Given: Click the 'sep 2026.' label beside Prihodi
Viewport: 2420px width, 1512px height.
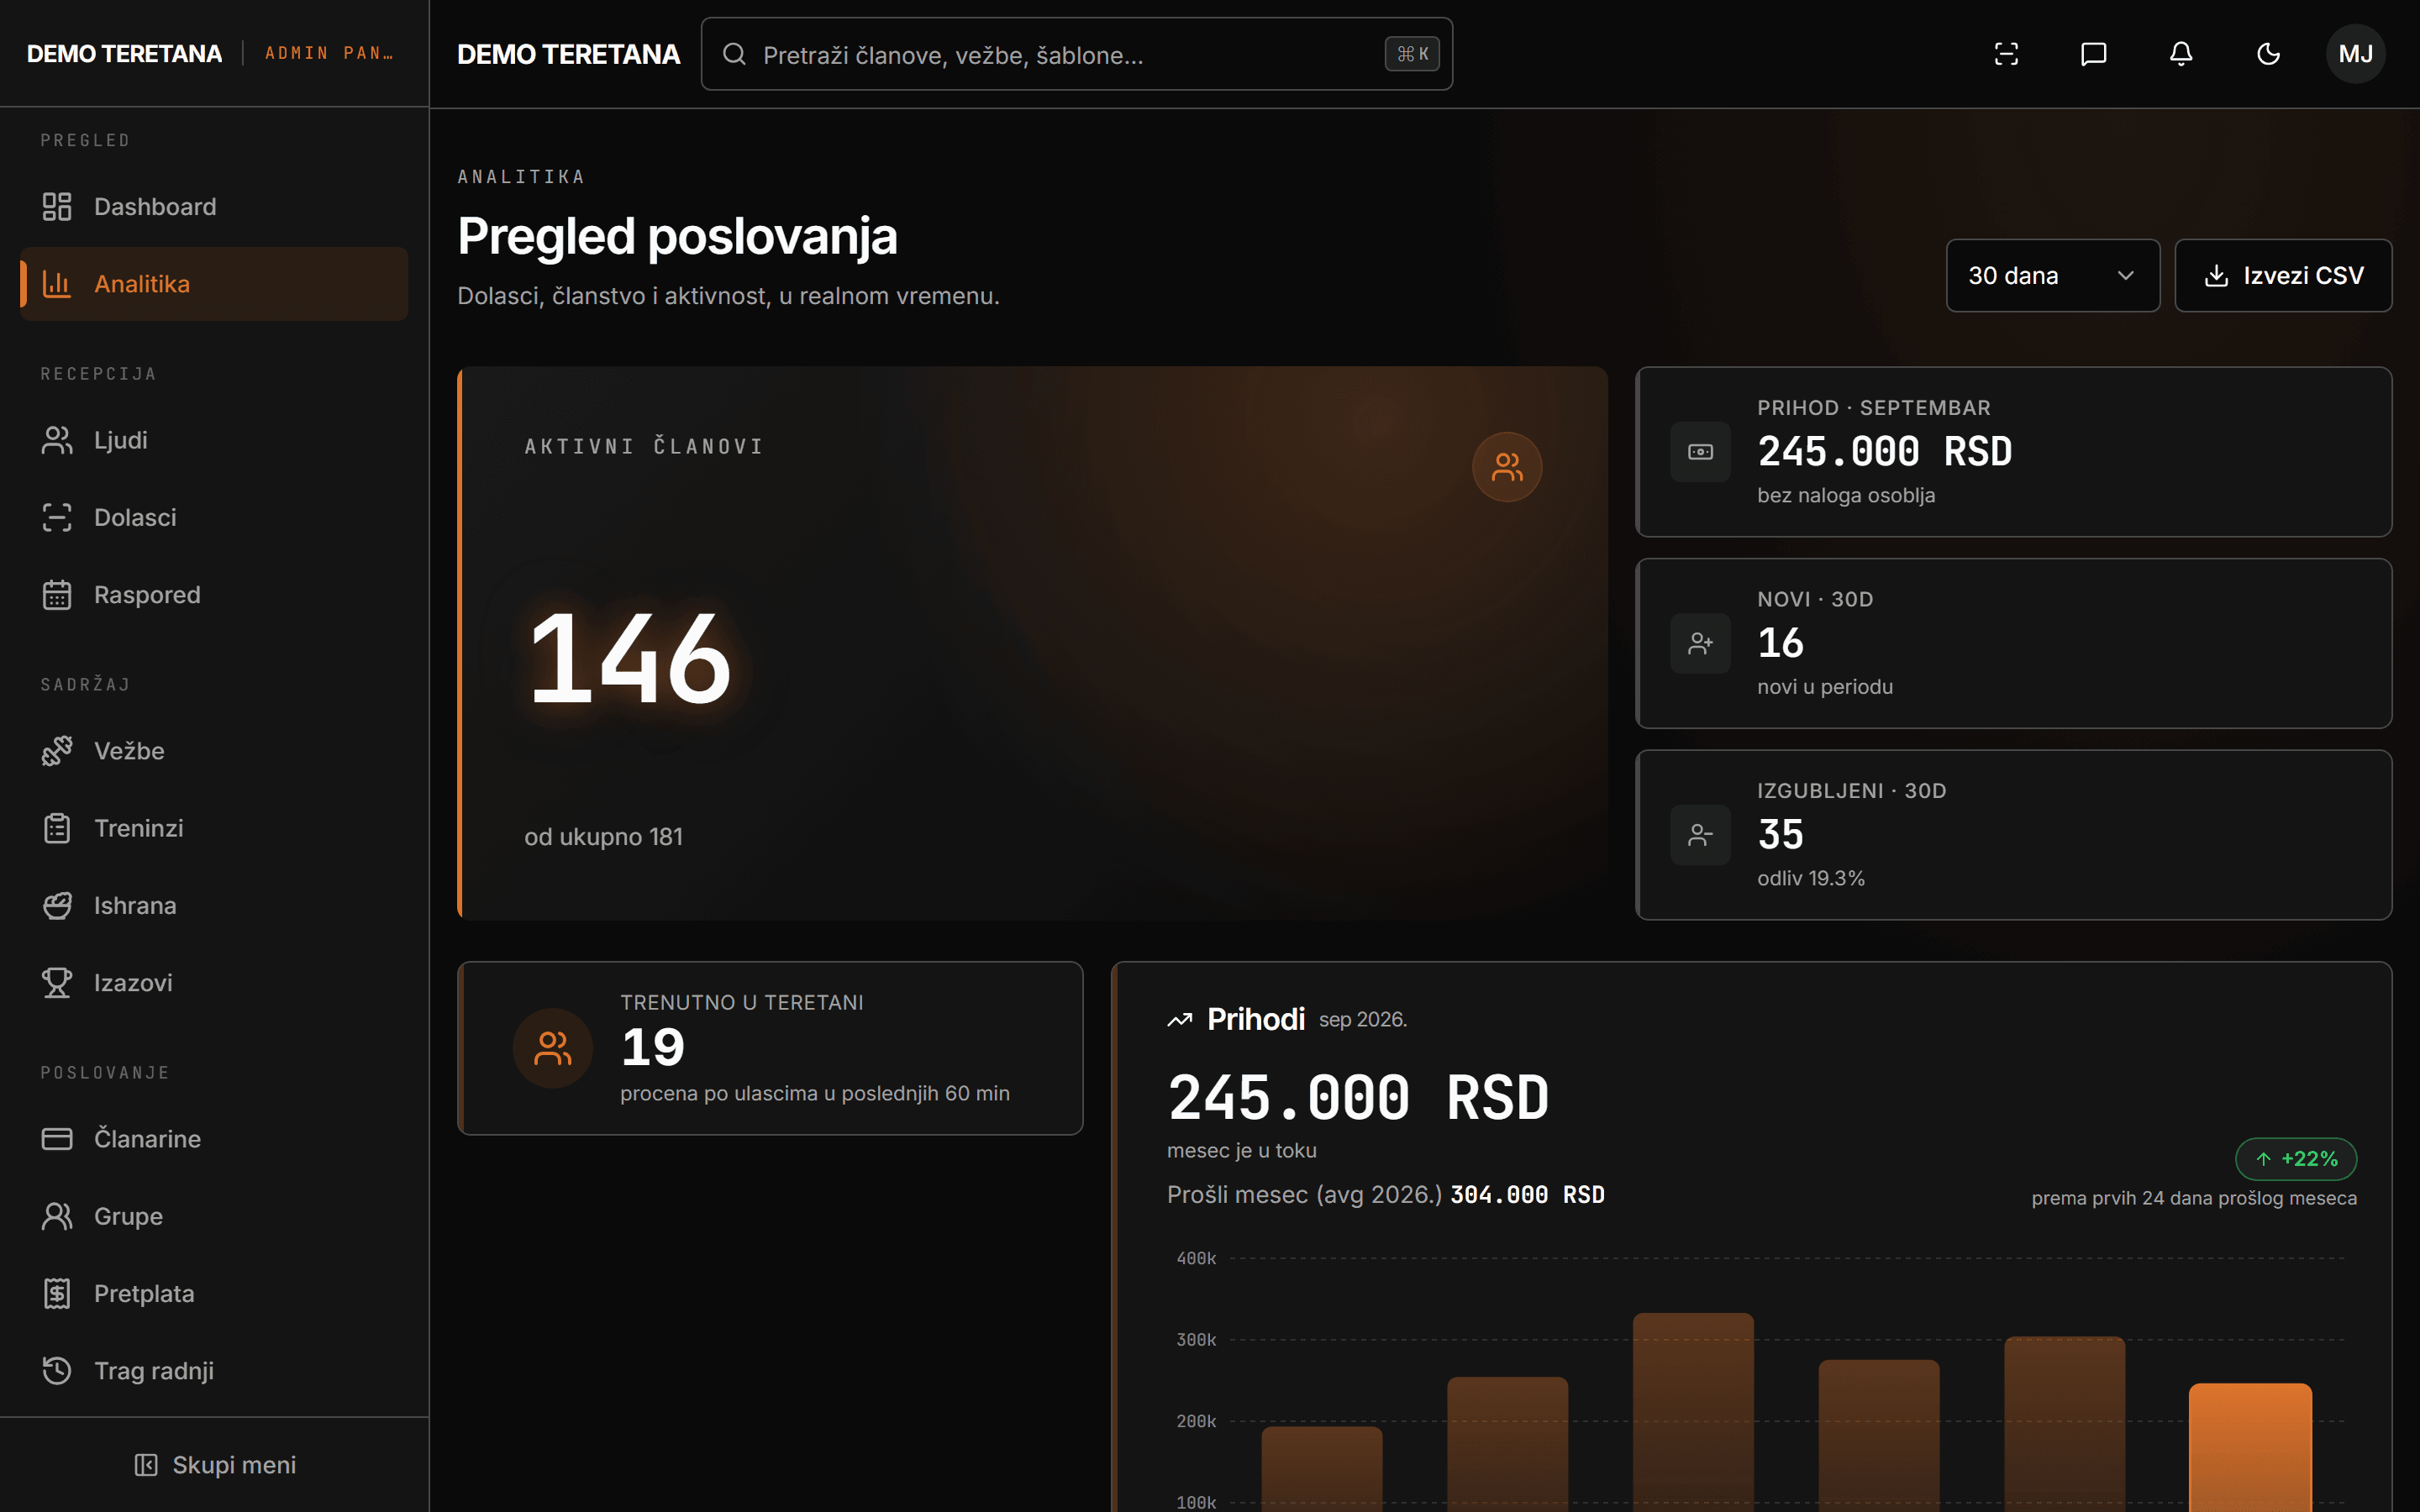Looking at the screenshot, I should coord(1362,1020).
